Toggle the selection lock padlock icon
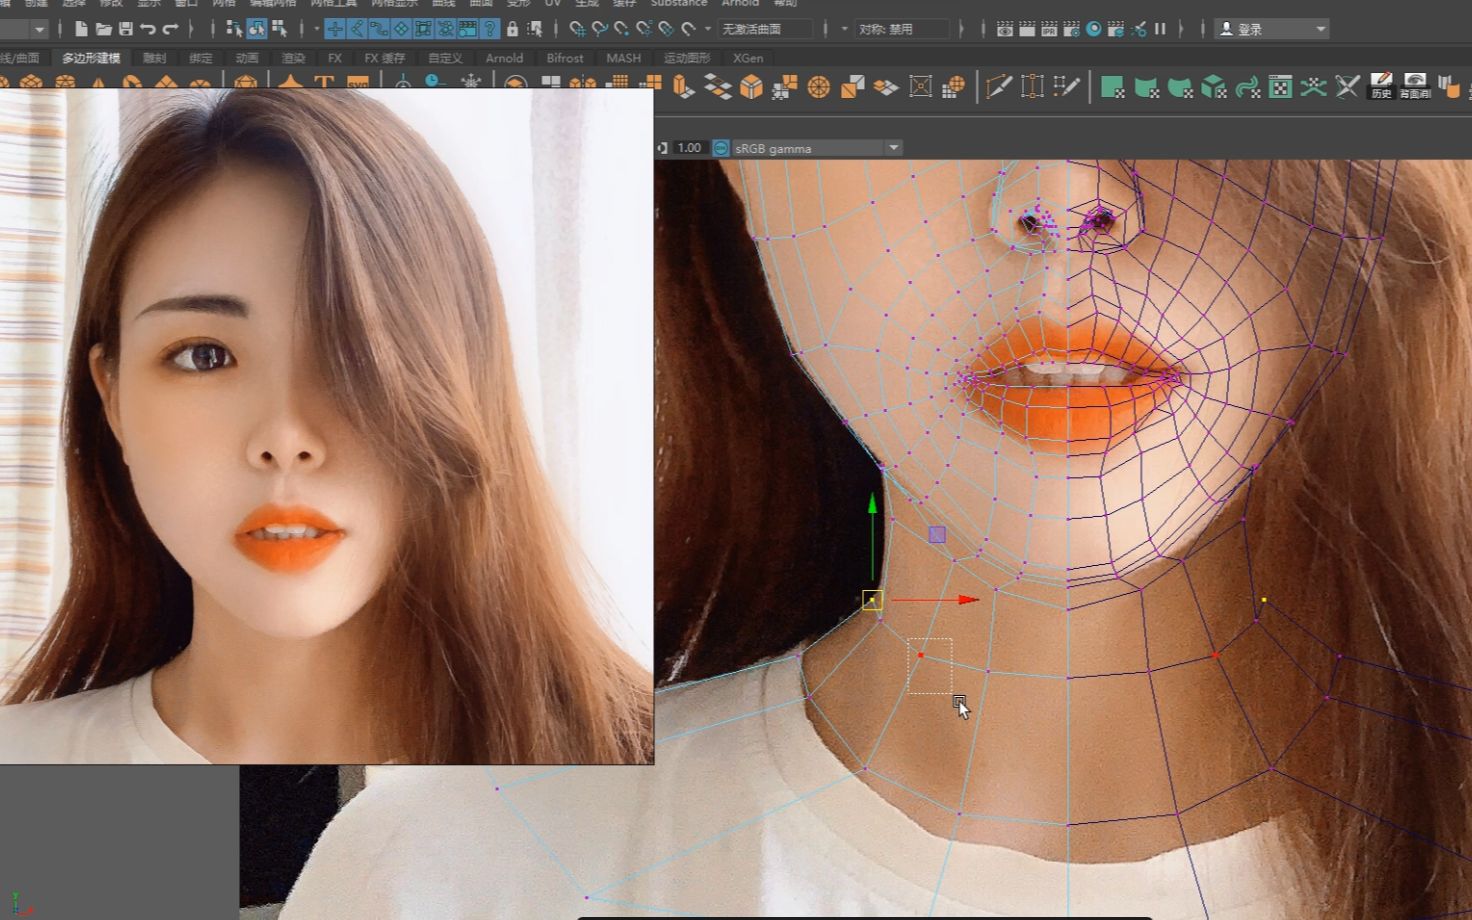 pos(512,29)
